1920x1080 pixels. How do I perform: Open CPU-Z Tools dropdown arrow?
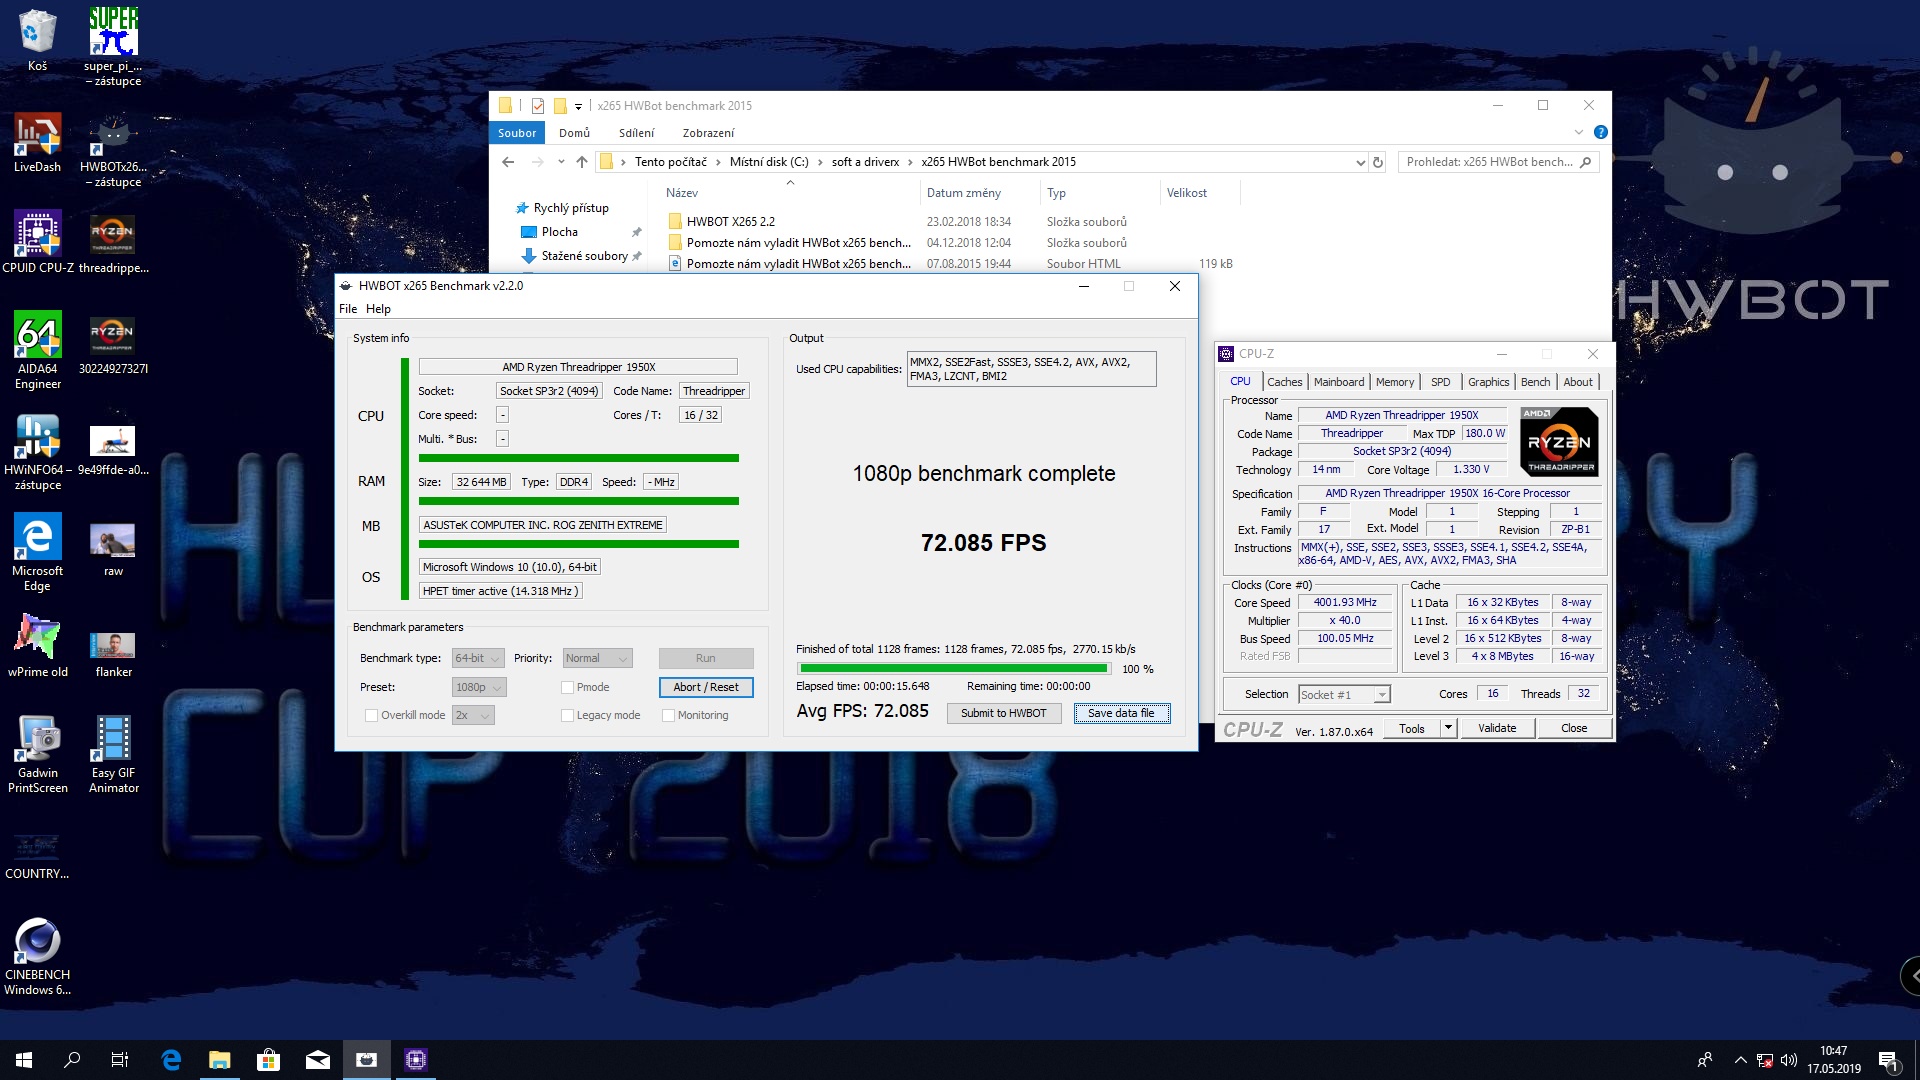point(1448,728)
